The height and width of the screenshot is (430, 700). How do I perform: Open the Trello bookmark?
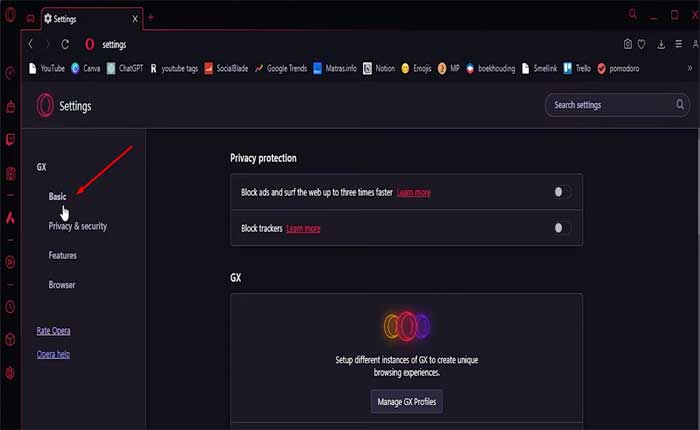point(577,68)
